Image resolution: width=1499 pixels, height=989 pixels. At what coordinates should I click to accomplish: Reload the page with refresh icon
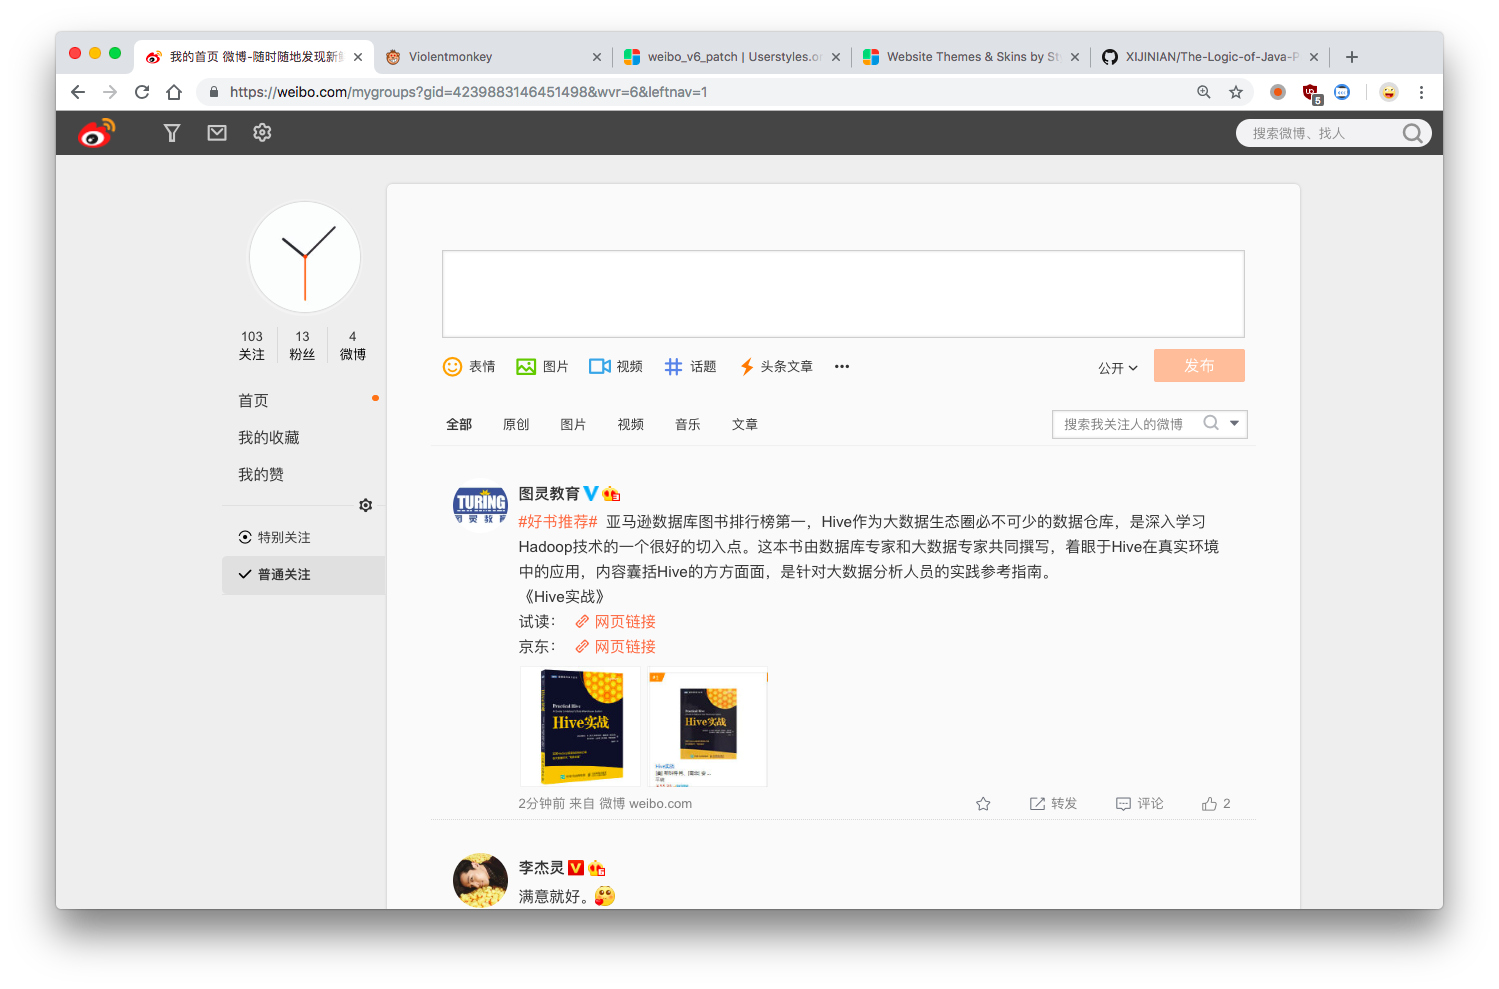click(142, 92)
